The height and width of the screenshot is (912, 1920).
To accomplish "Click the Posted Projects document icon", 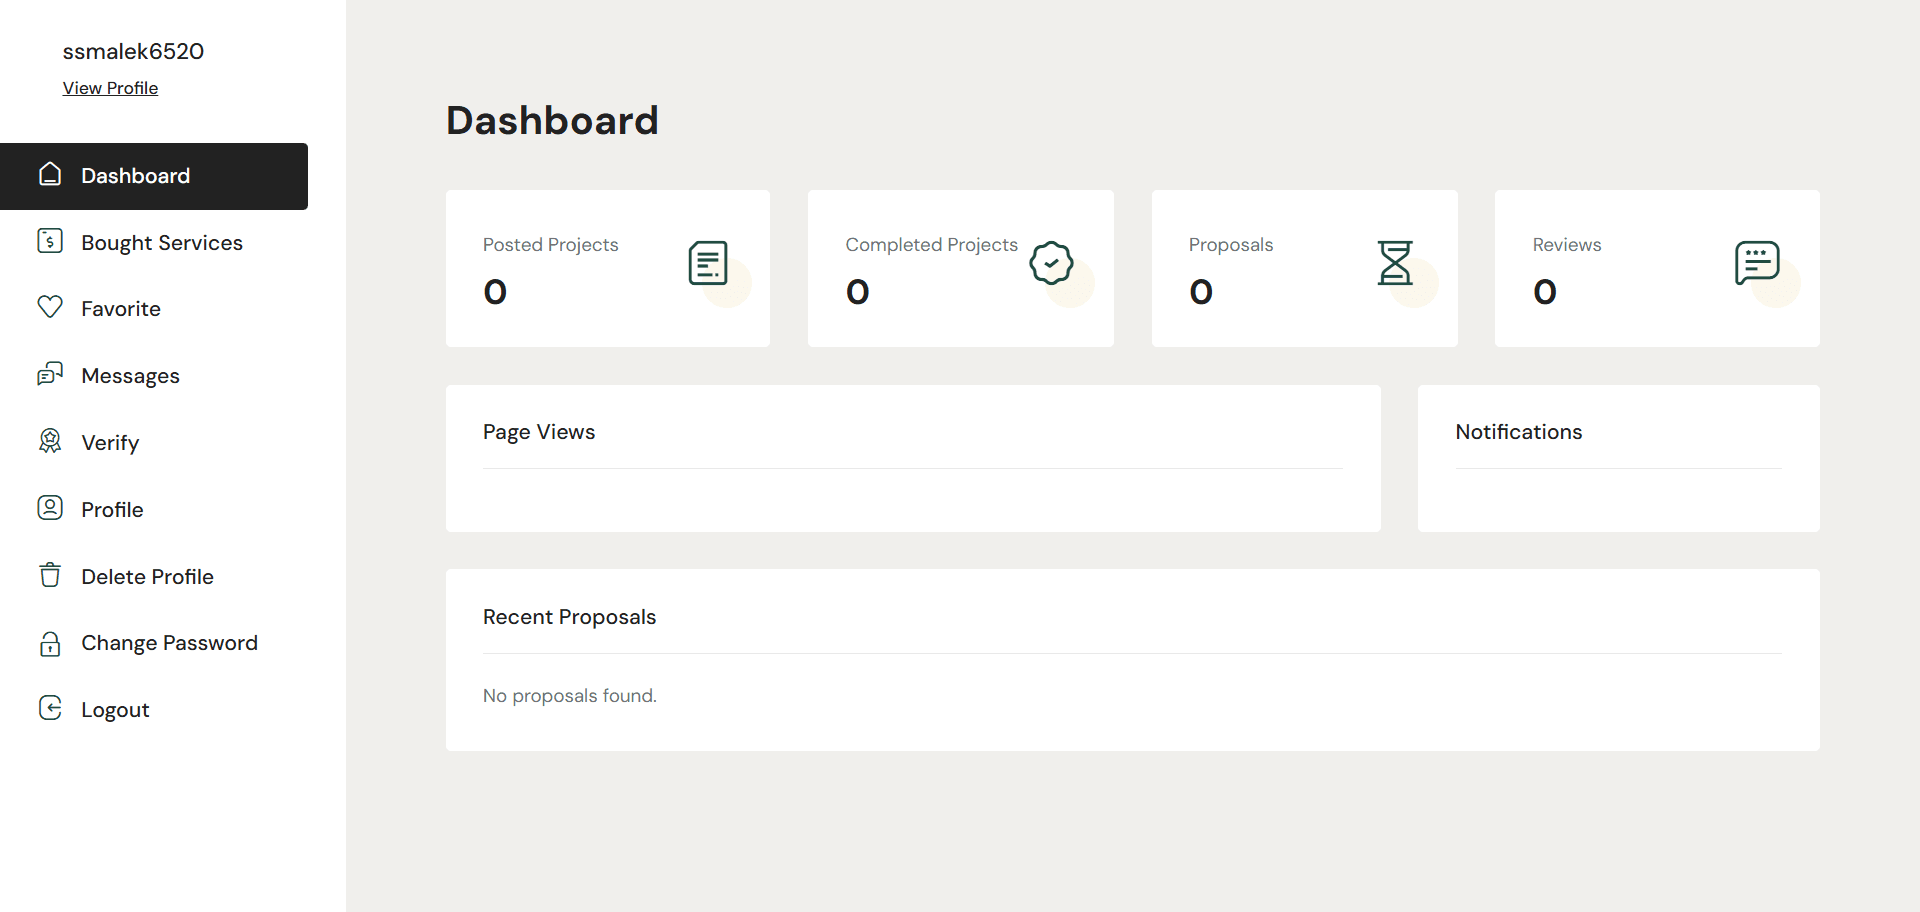I will [708, 264].
